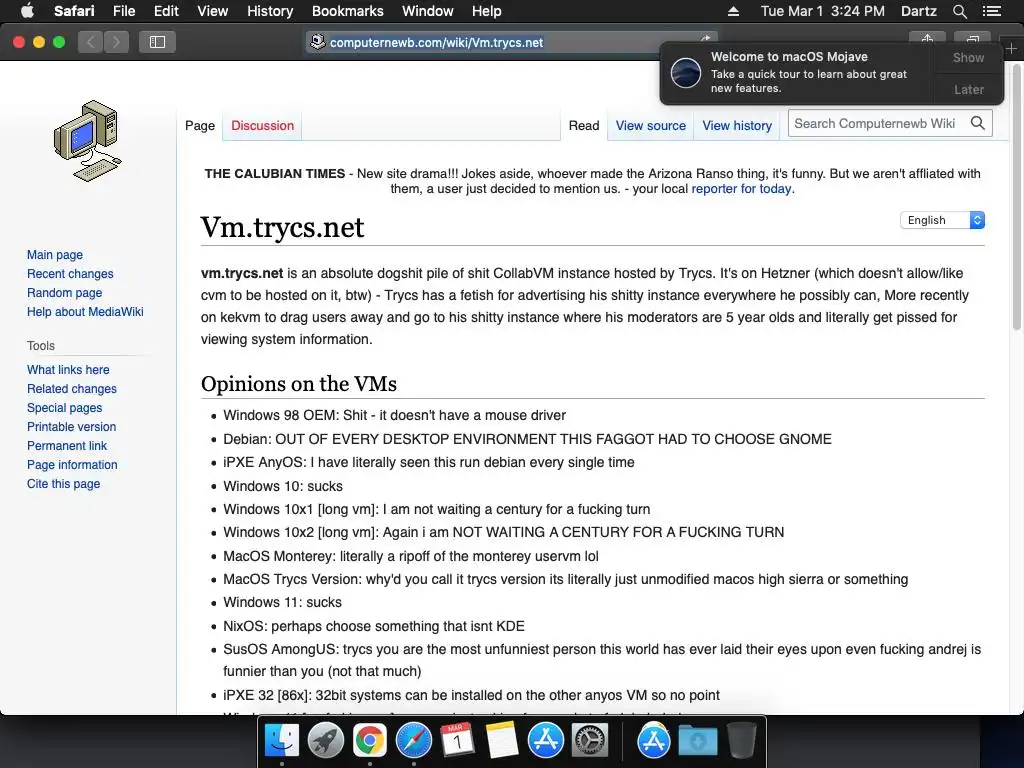Viewport: 1024px width, 768px height.
Task: Select the Page tab
Action: point(200,125)
